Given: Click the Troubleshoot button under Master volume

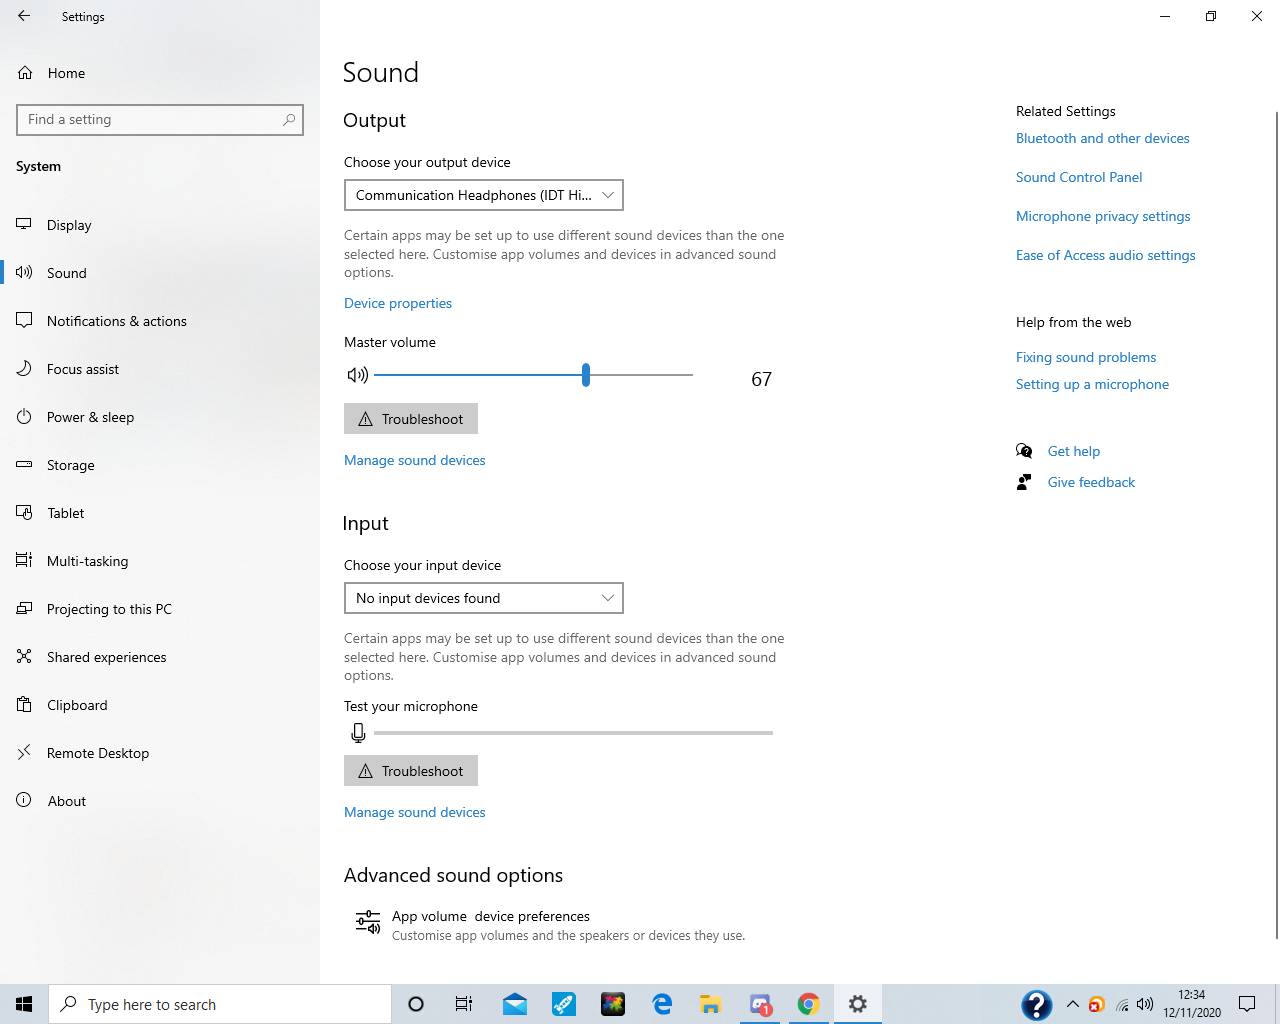Looking at the screenshot, I should click(411, 419).
